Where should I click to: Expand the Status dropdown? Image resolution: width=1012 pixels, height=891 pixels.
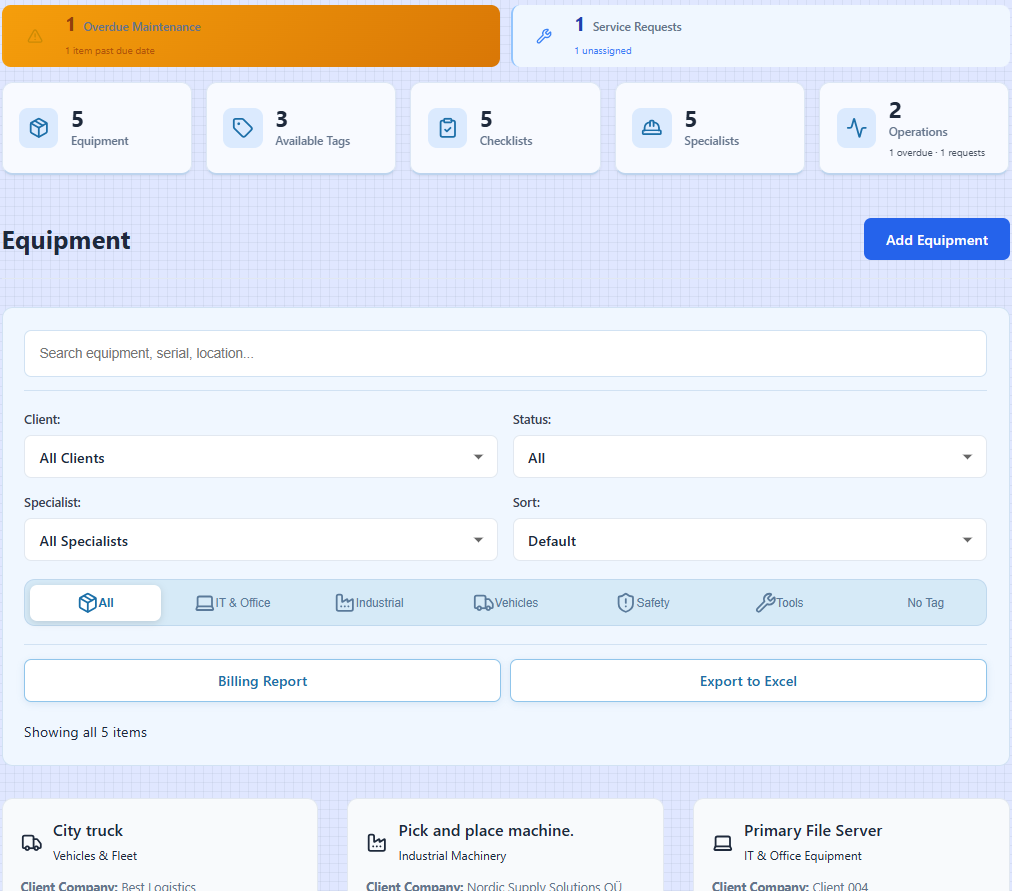748,455
